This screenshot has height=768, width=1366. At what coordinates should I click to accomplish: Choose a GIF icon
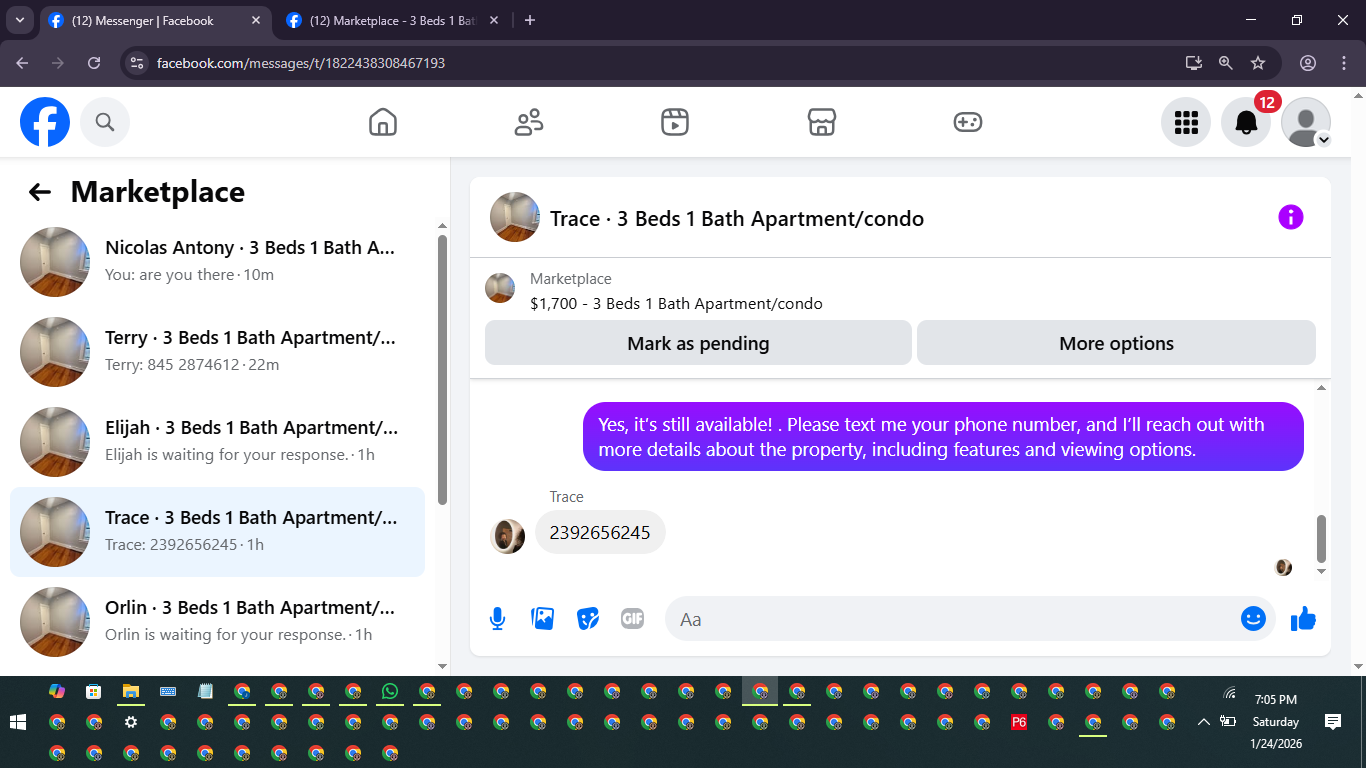(x=632, y=619)
